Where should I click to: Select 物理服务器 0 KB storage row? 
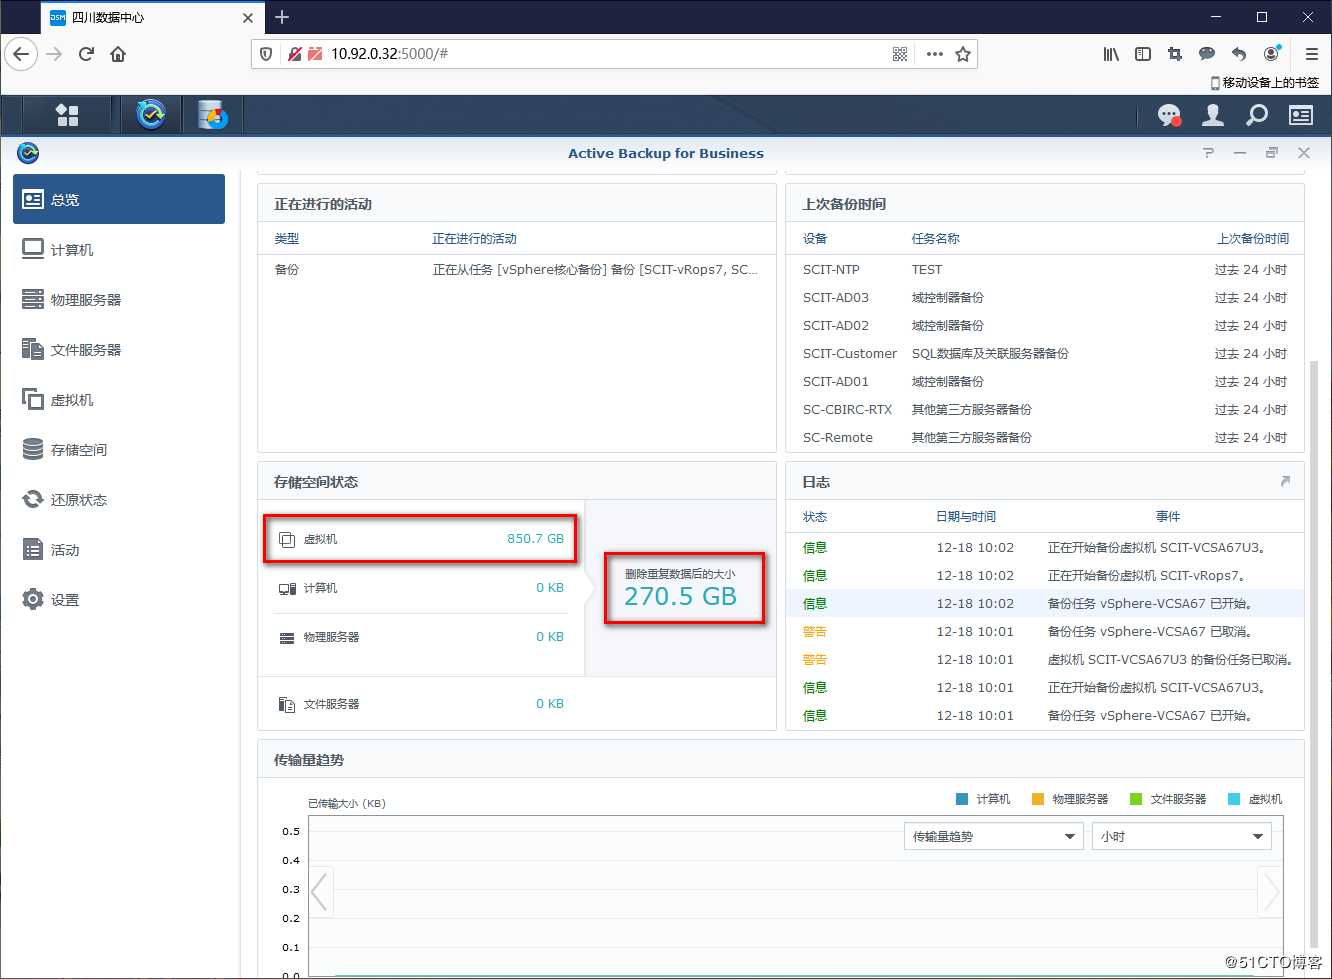point(421,637)
